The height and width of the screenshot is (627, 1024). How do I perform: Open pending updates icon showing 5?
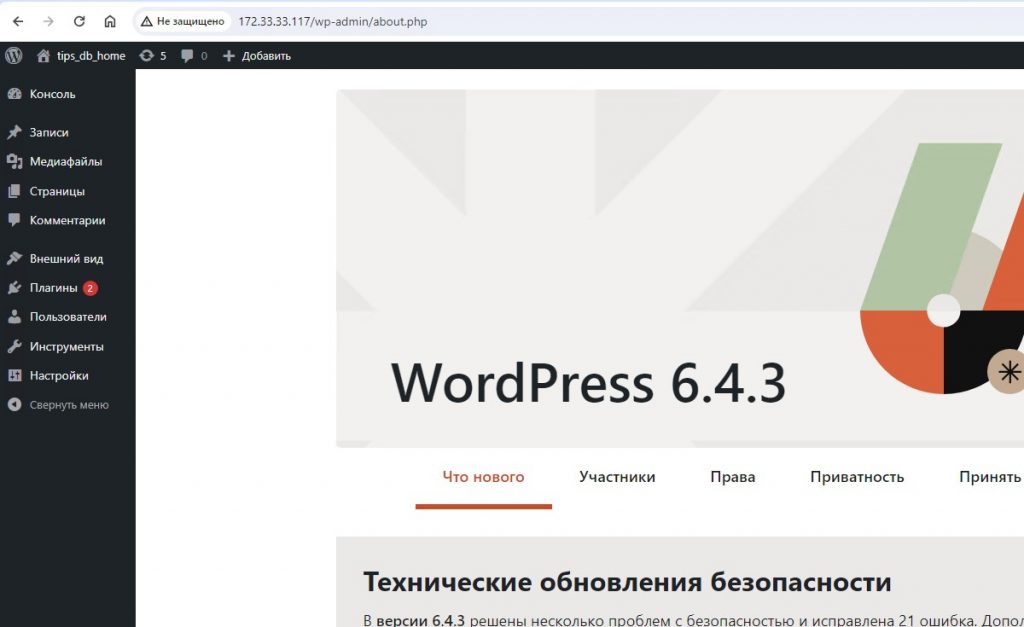coord(147,56)
